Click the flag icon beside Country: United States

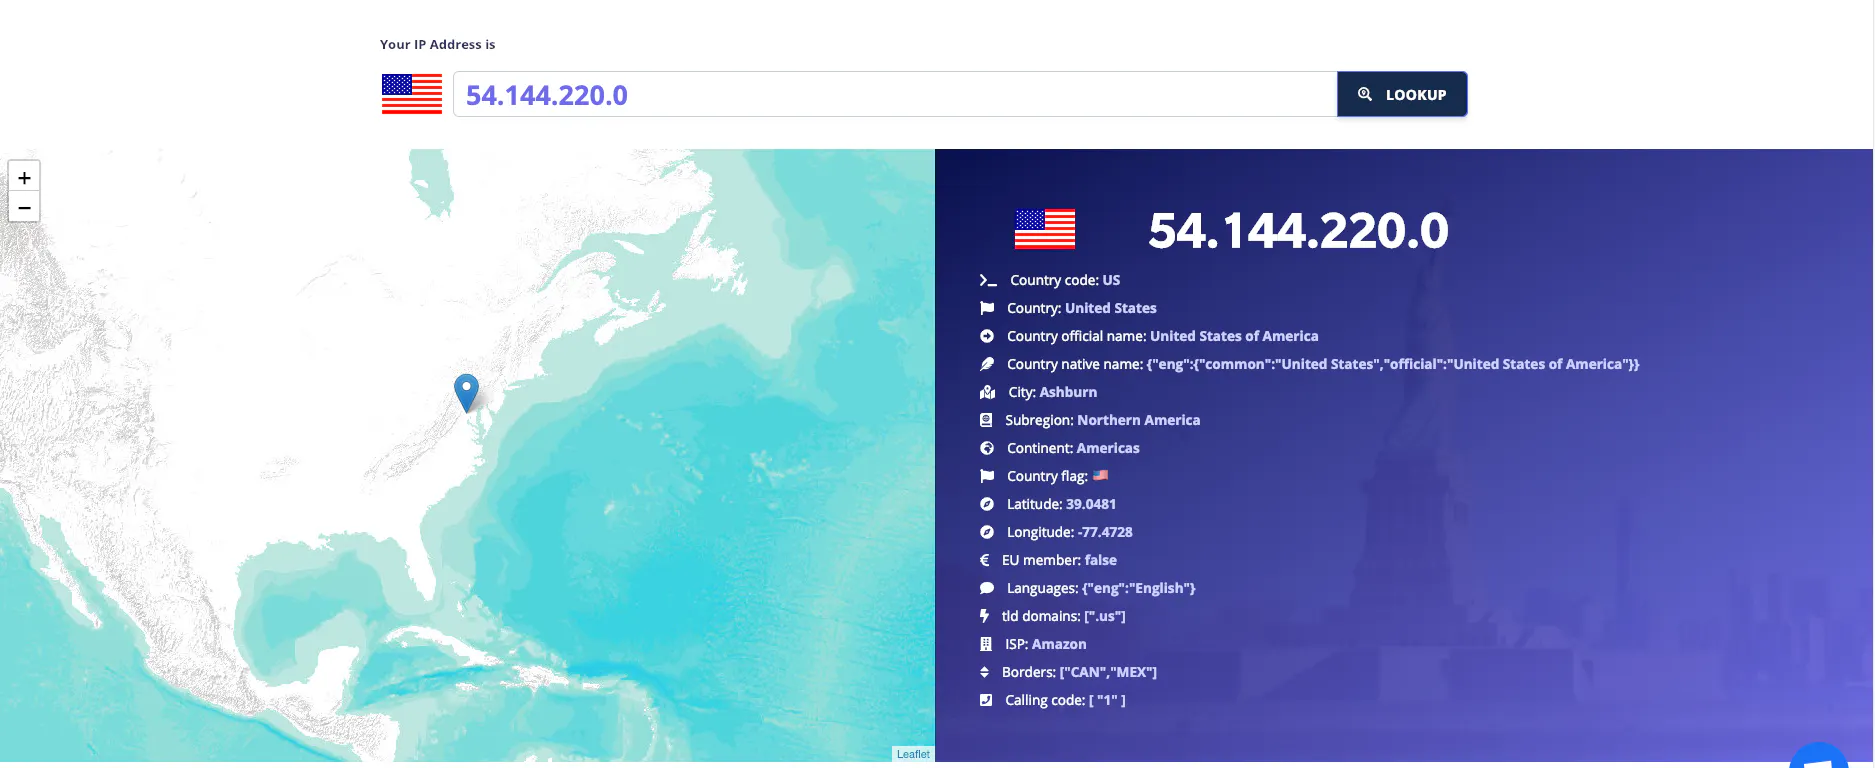[x=987, y=308]
